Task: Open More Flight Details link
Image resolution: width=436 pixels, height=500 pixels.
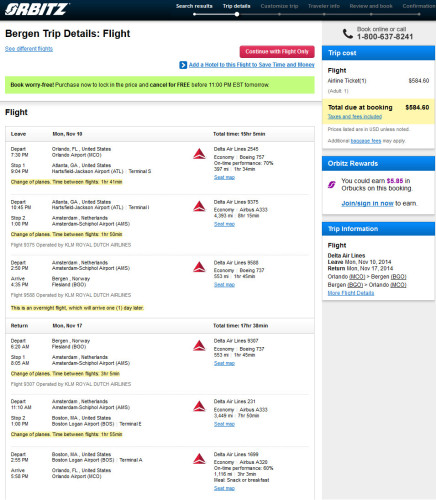Action: (351, 293)
